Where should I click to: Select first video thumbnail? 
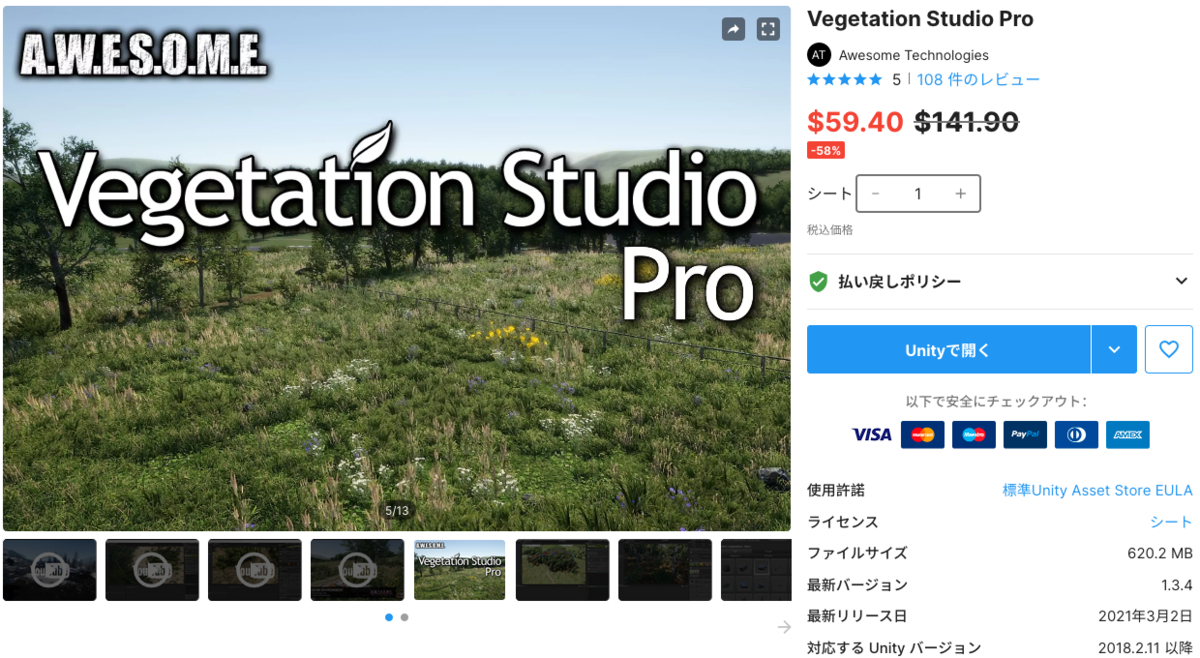50,570
